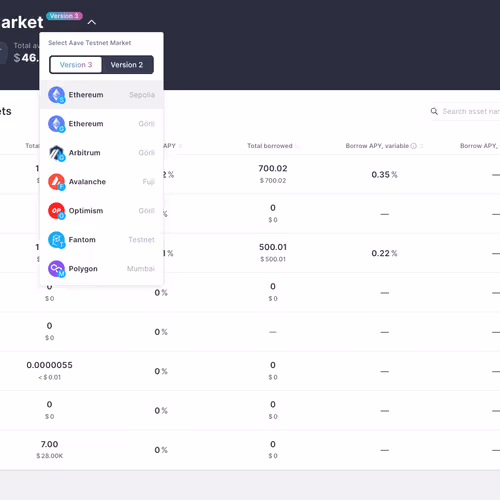Click the Fantom network logo
Image resolution: width=500 pixels, height=500 pixels.
[x=57, y=240]
